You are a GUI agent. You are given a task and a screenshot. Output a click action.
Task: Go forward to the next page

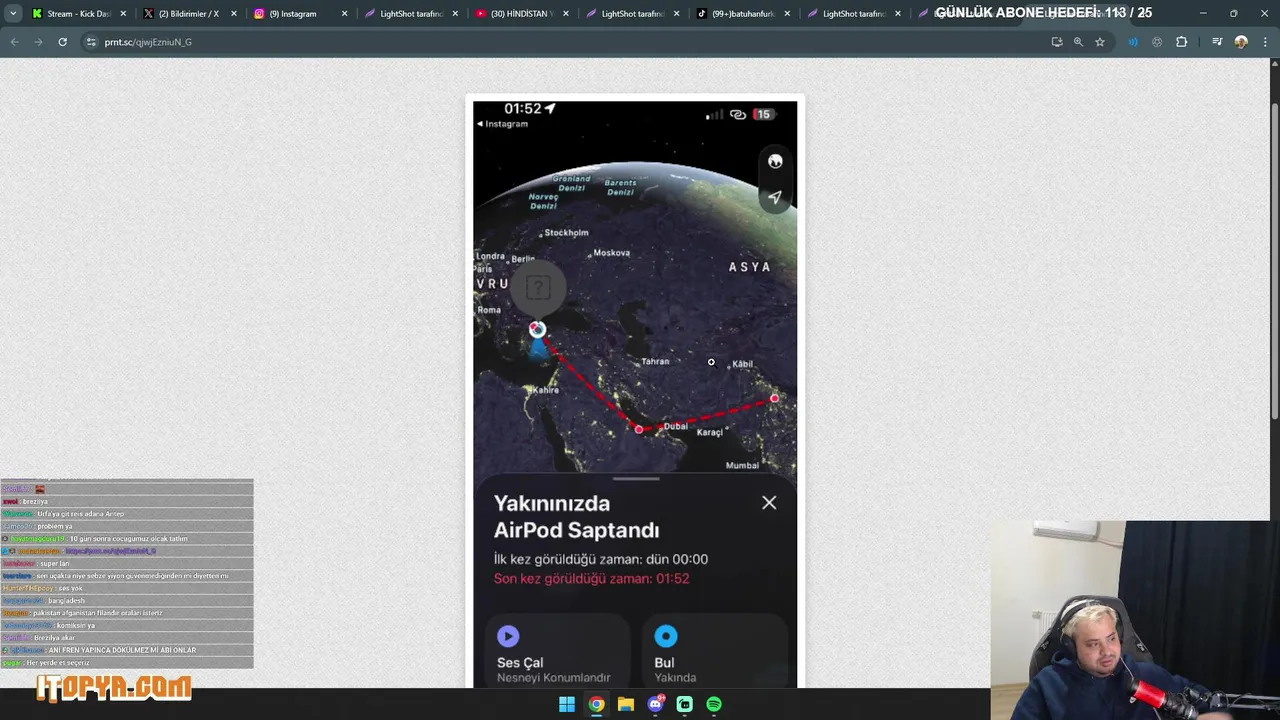click(38, 42)
